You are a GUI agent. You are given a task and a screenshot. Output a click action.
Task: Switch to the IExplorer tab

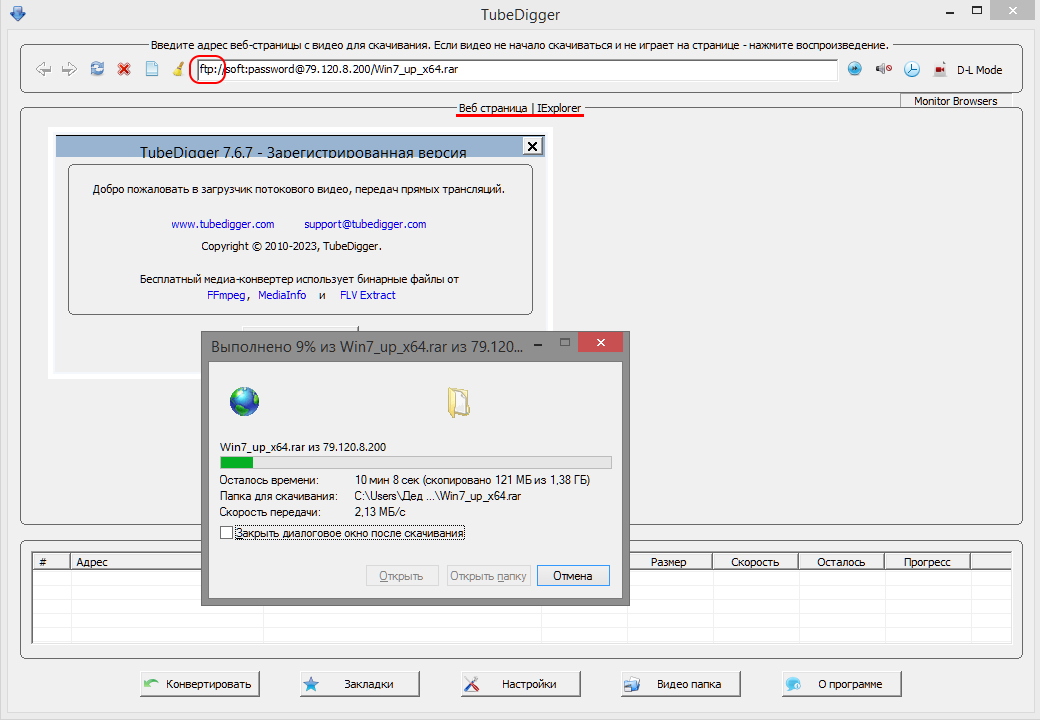559,108
